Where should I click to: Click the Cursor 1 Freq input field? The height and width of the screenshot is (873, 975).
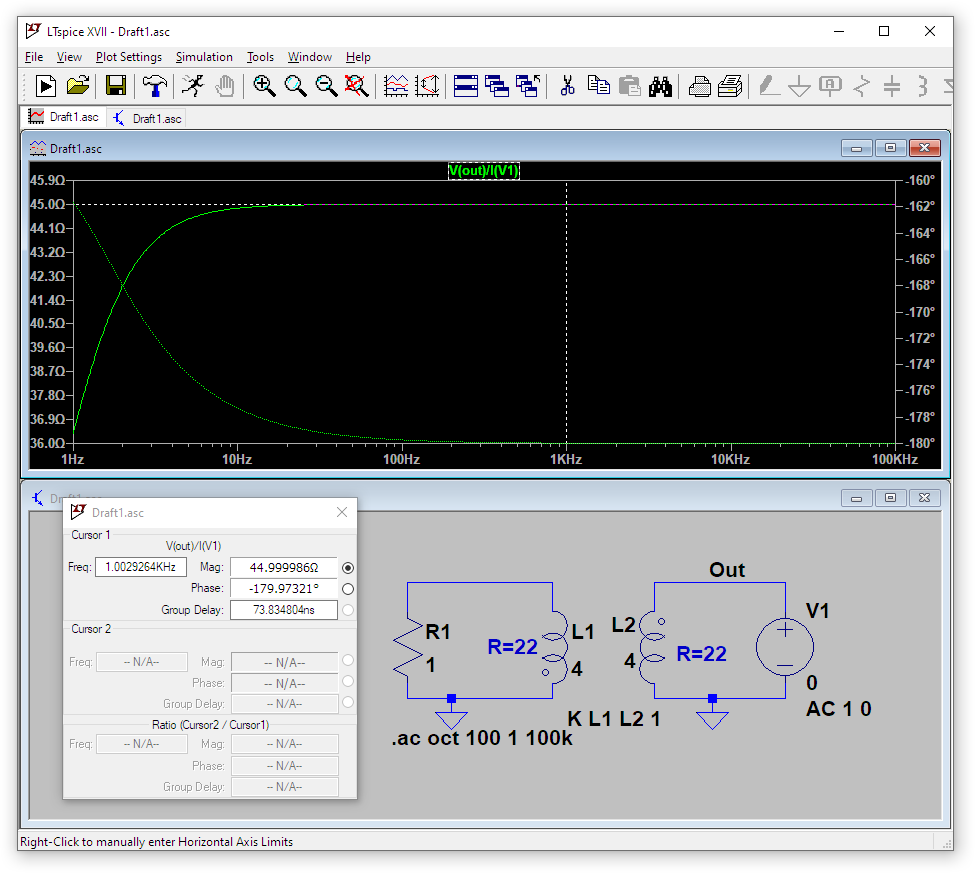pos(141,567)
